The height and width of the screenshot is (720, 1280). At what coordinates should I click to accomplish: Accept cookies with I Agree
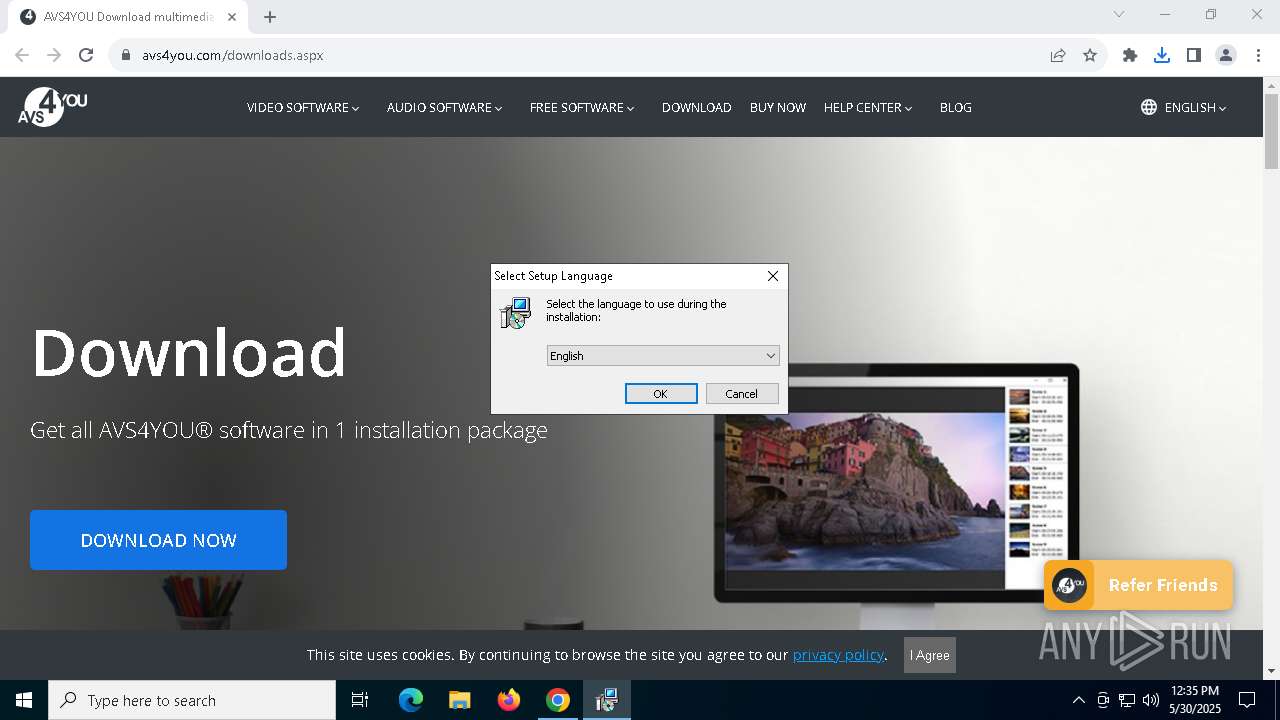coord(930,655)
